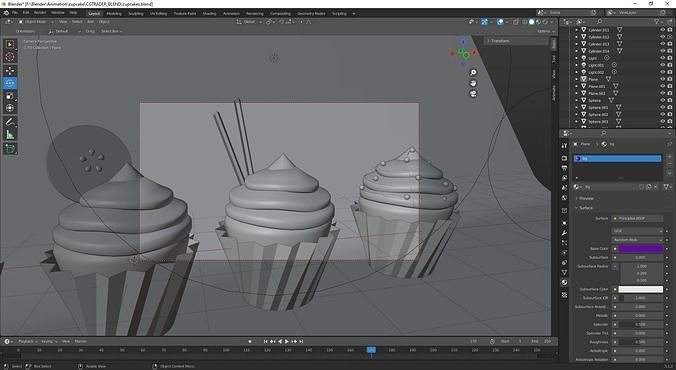Select the Move tool
This screenshot has width=676, height=370.
point(10,70)
